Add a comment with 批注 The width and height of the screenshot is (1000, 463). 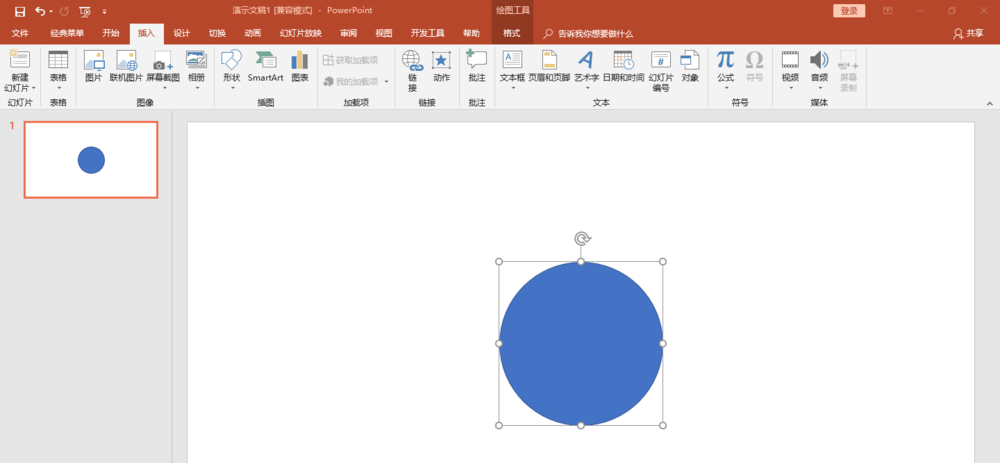tap(476, 66)
